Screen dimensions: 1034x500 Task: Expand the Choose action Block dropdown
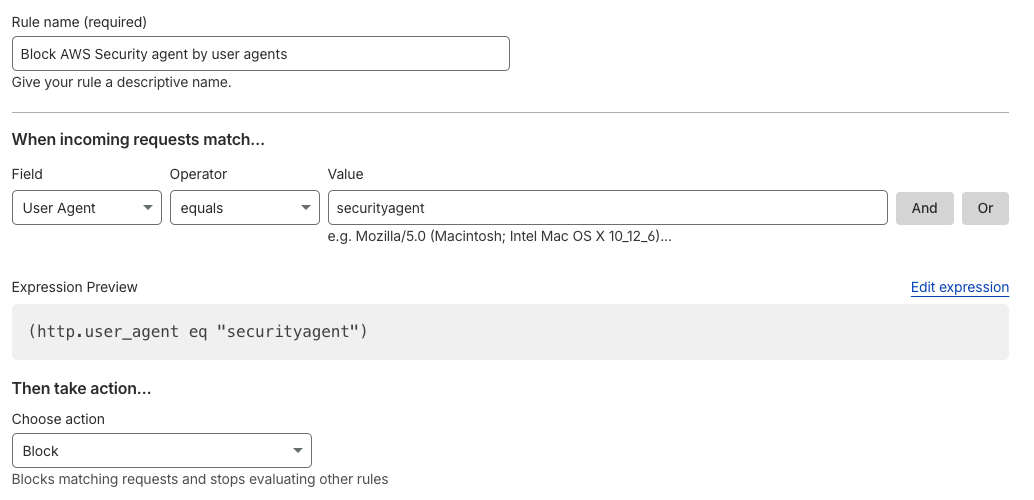[x=160, y=451]
